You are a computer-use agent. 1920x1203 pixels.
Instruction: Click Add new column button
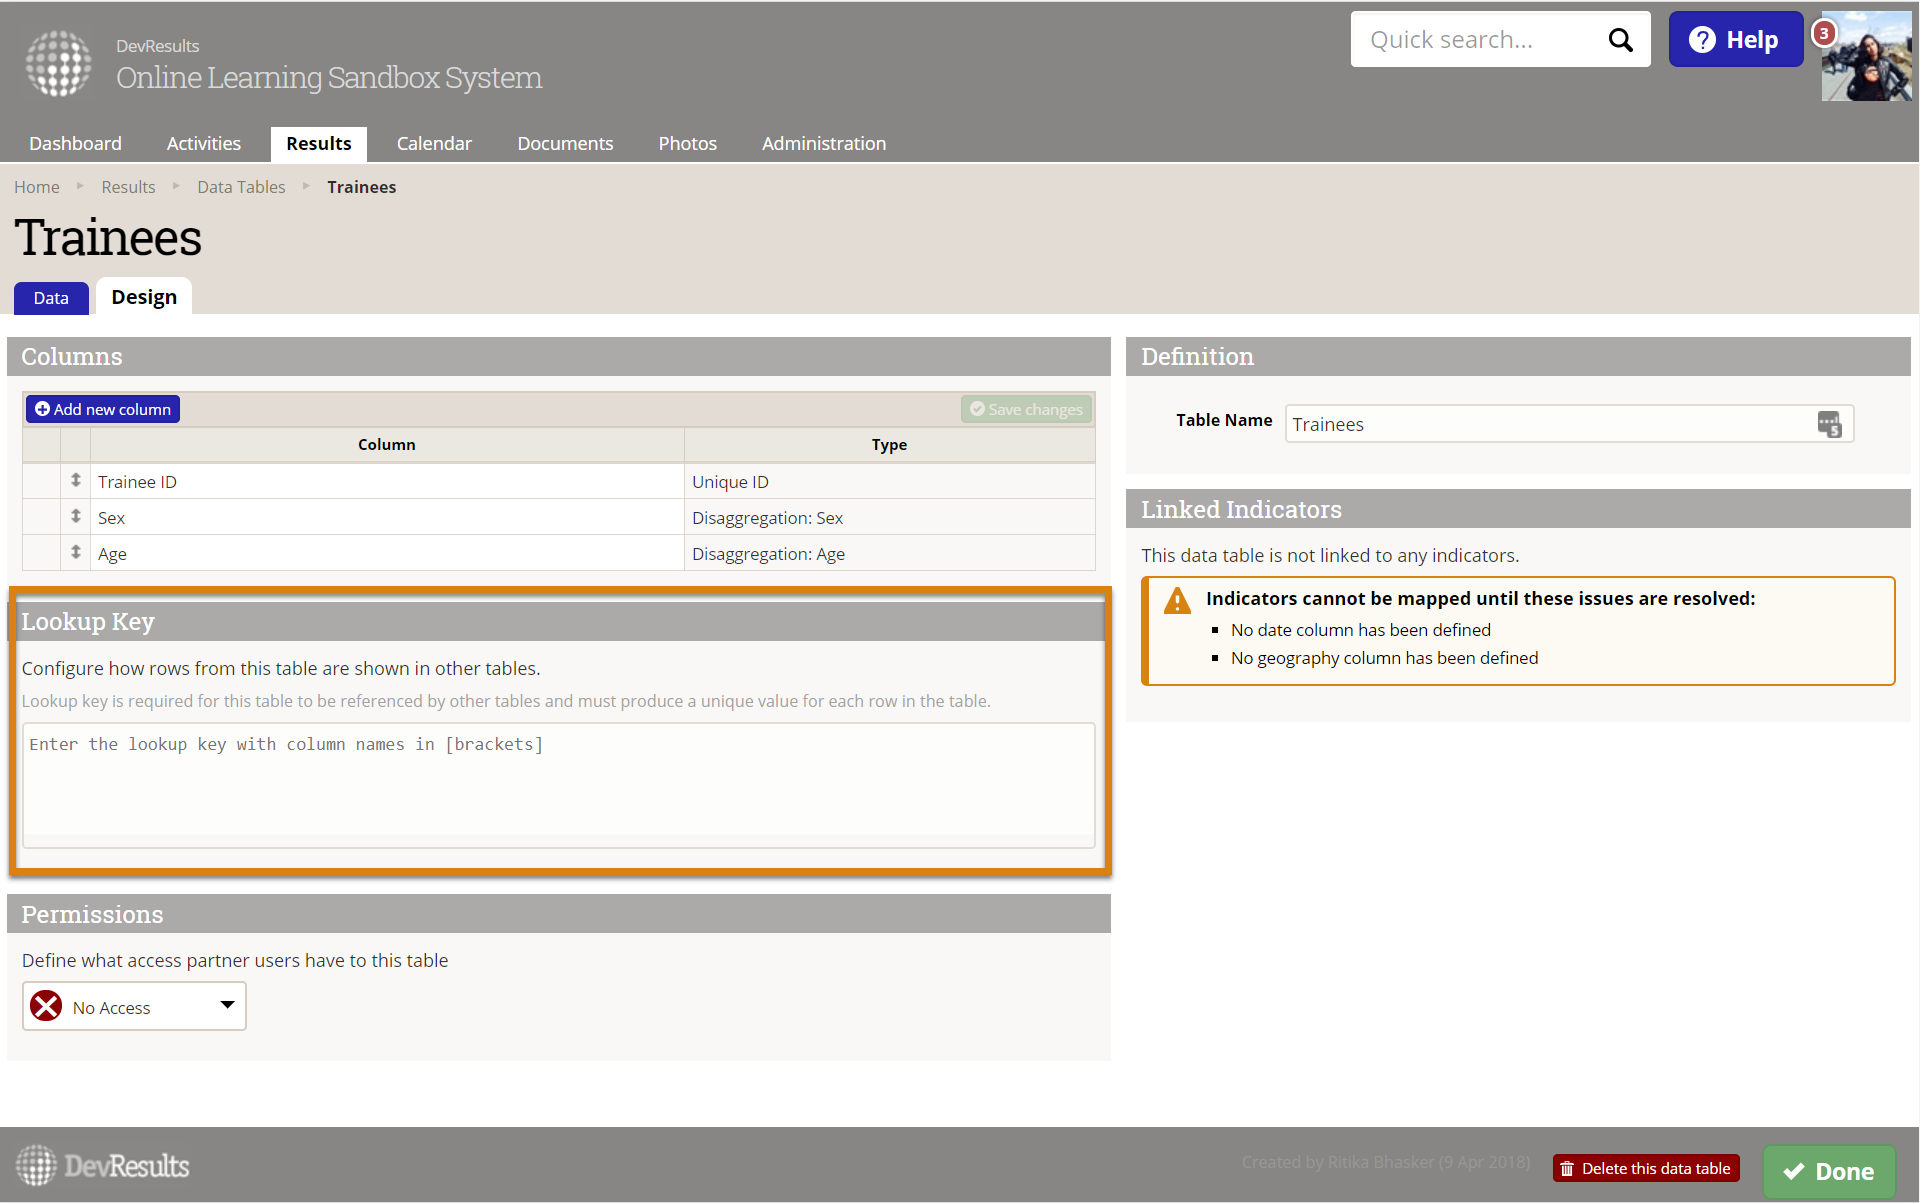tap(103, 409)
